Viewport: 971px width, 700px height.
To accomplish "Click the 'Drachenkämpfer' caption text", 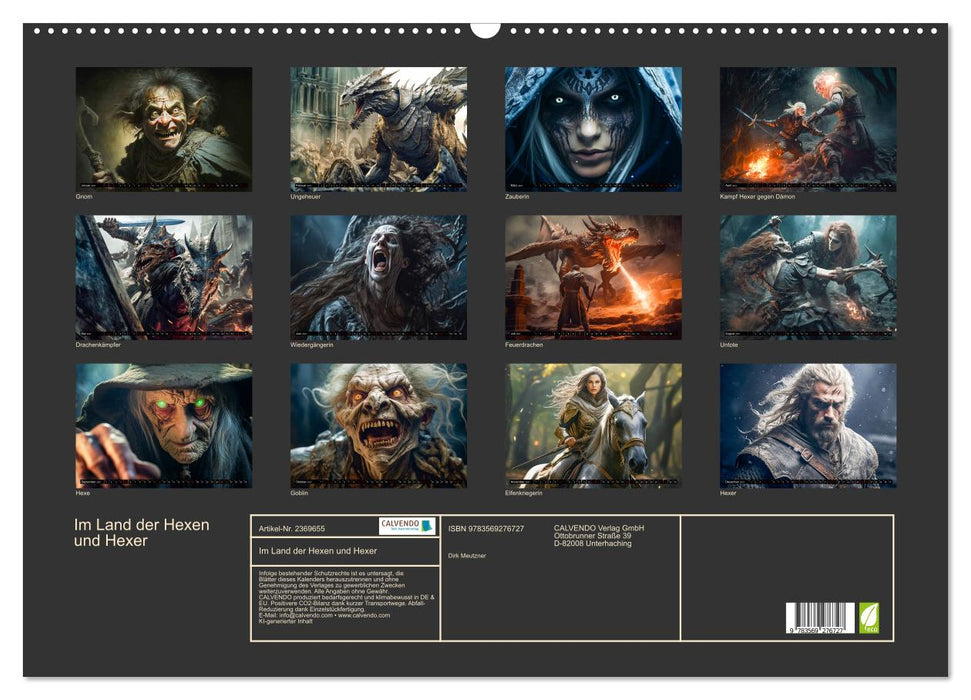I will coord(98,344).
